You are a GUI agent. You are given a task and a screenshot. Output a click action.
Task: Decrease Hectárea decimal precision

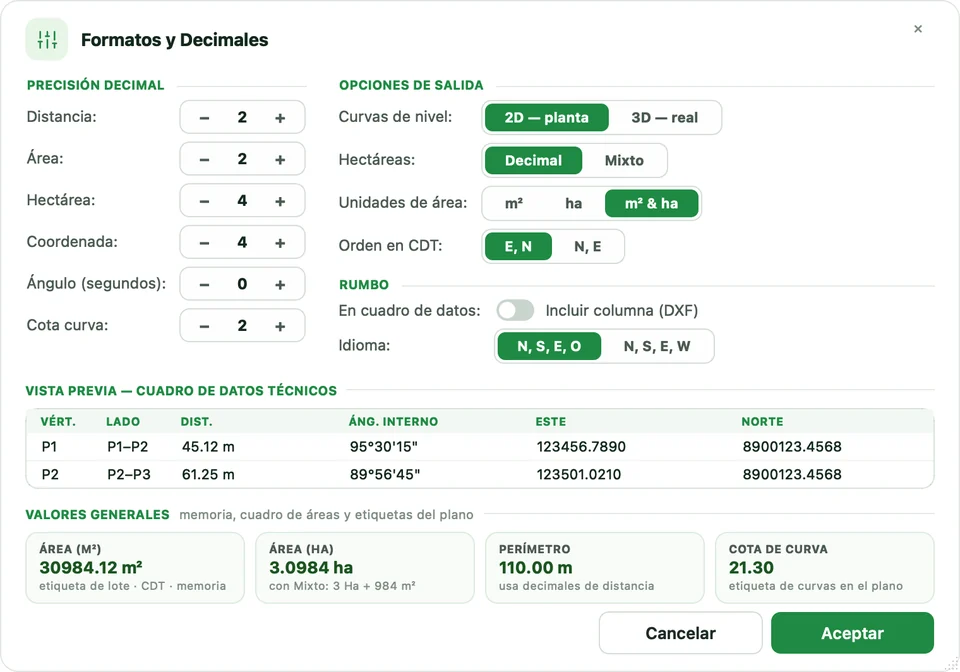(x=204, y=201)
